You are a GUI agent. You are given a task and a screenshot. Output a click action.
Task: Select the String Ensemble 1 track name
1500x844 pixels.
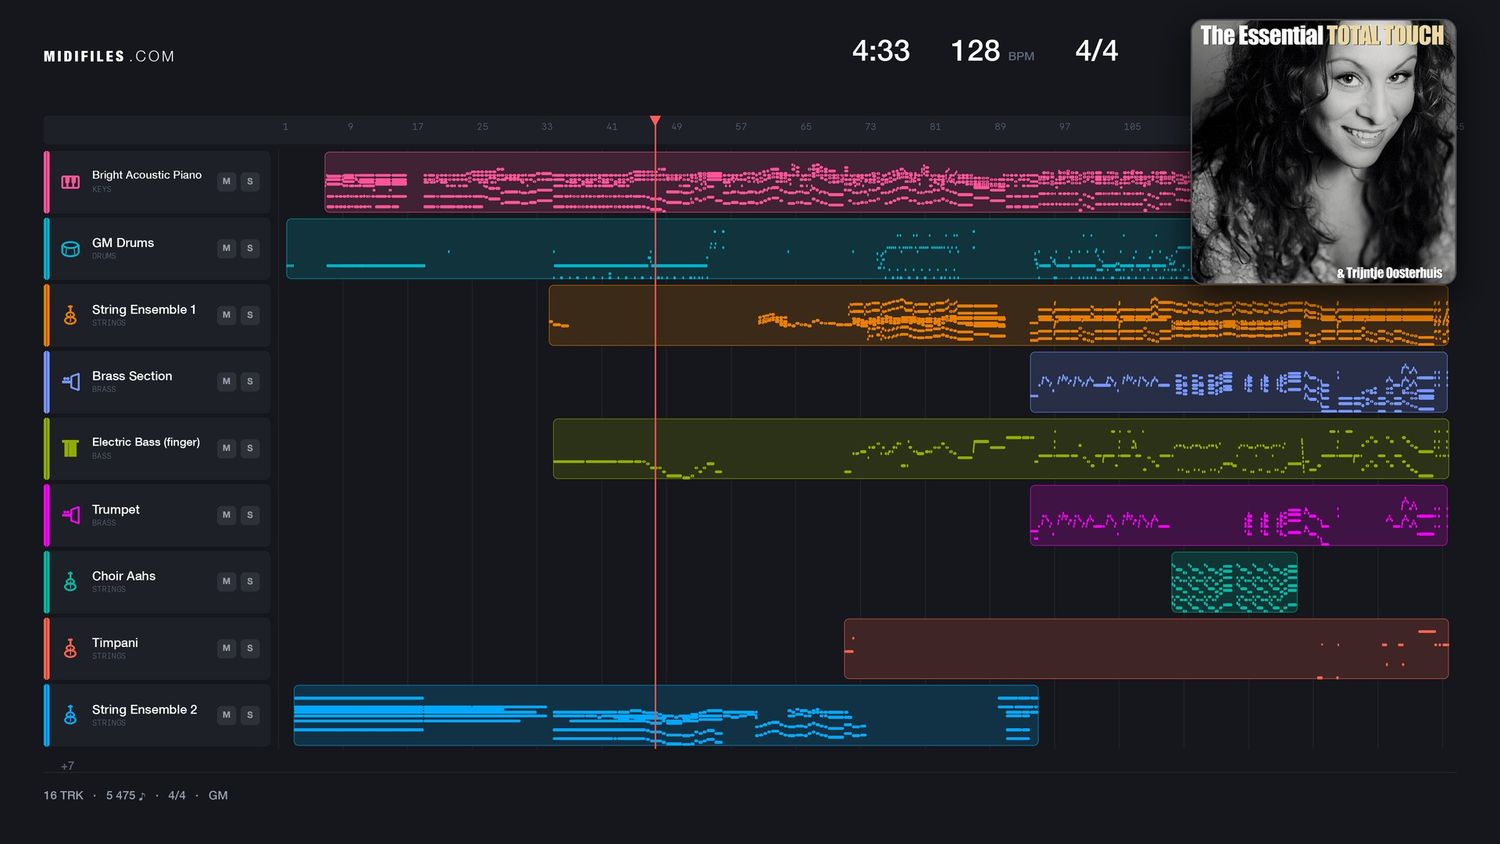pos(144,310)
